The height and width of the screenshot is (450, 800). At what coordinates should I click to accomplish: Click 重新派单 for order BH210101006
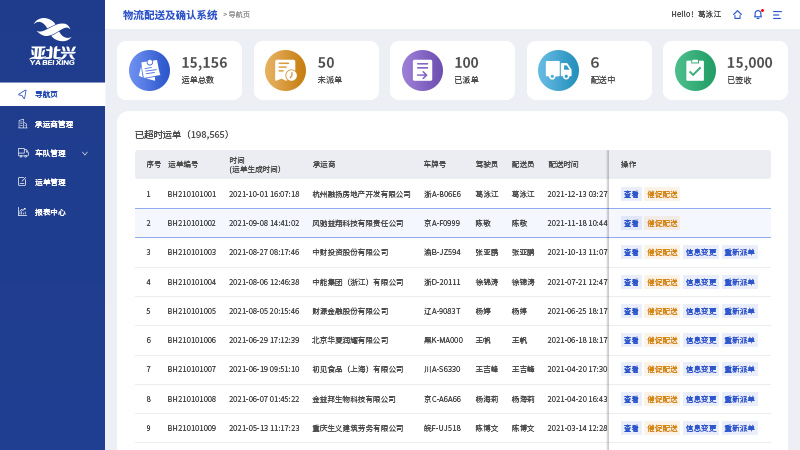[x=740, y=340]
